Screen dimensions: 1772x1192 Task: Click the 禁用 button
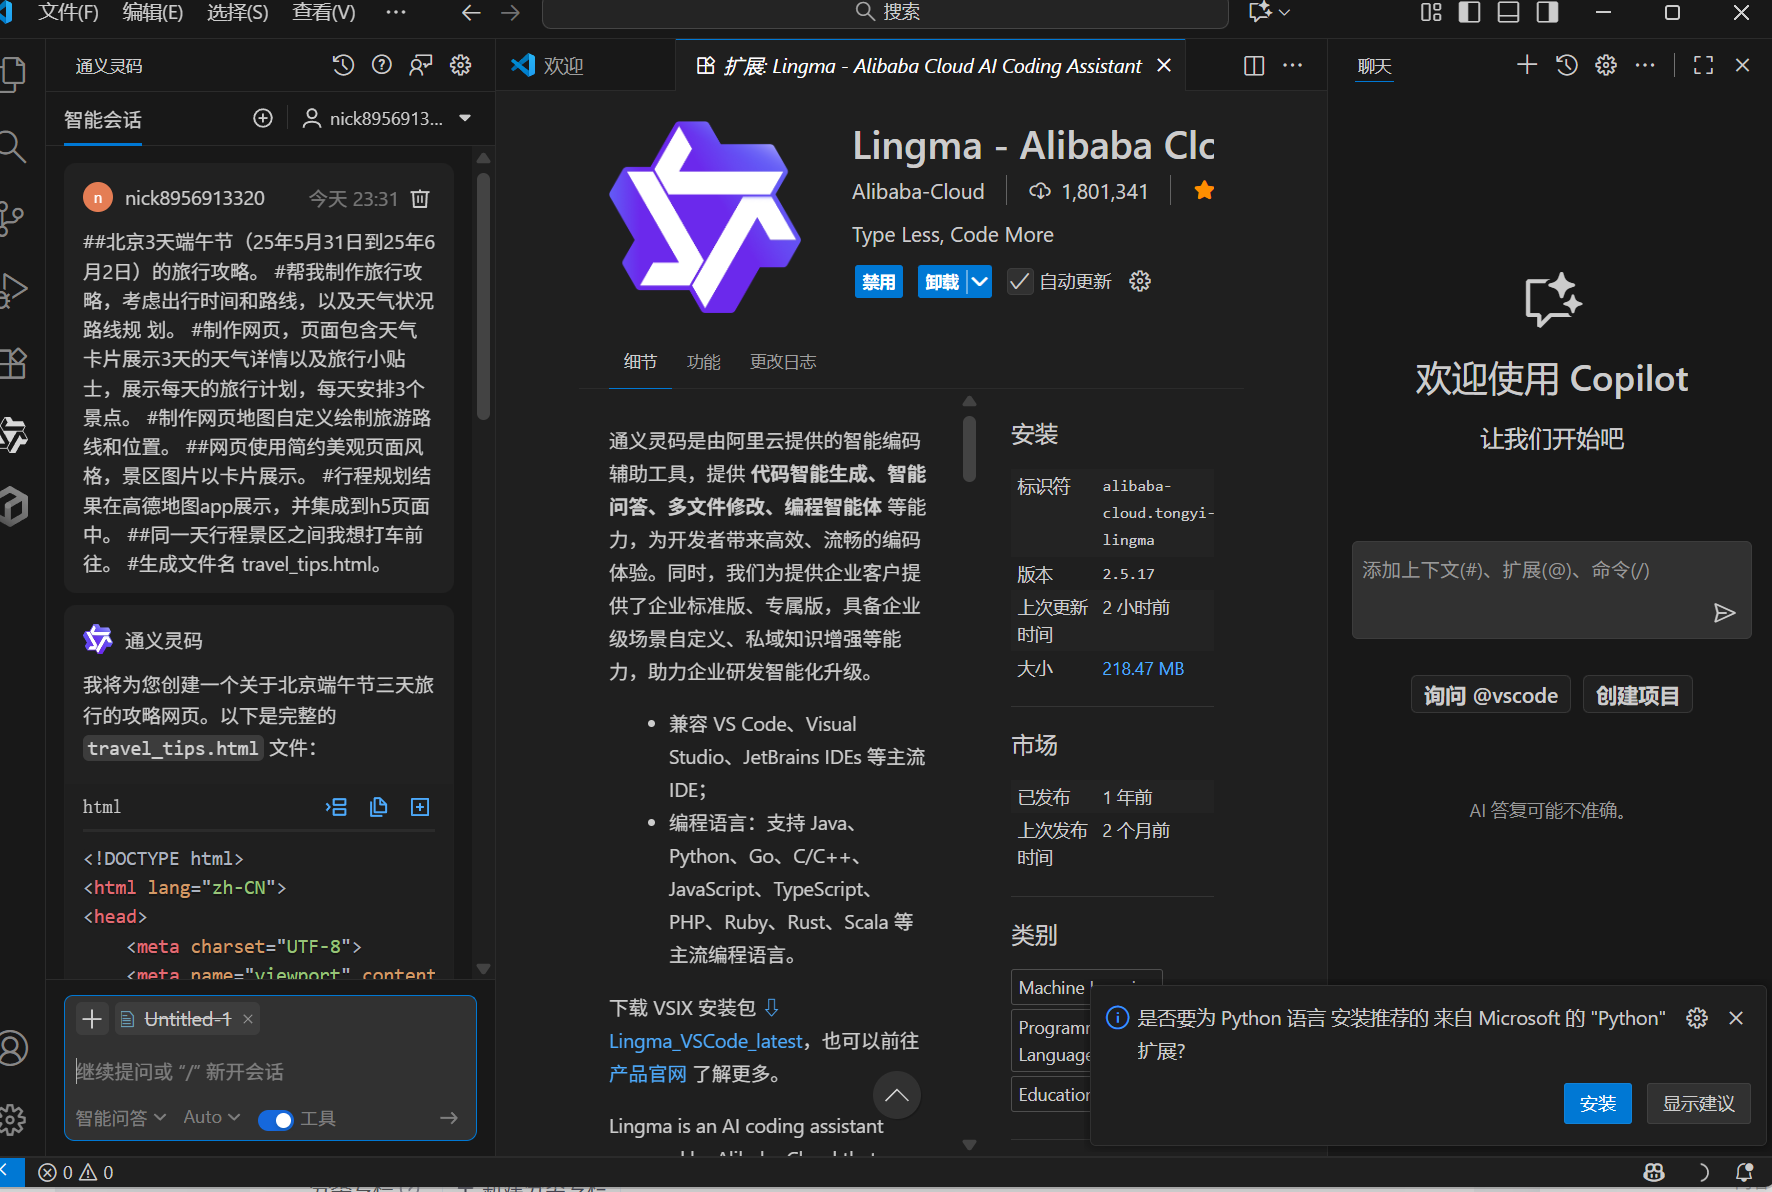879,282
